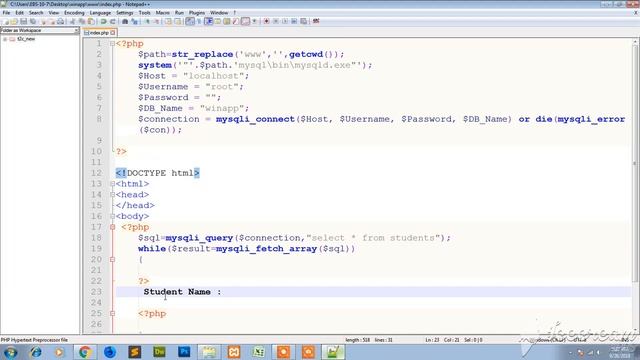This screenshot has height=360, width=640.
Task: Click the vertical scrollbar of the editor
Action: coord(635,163)
